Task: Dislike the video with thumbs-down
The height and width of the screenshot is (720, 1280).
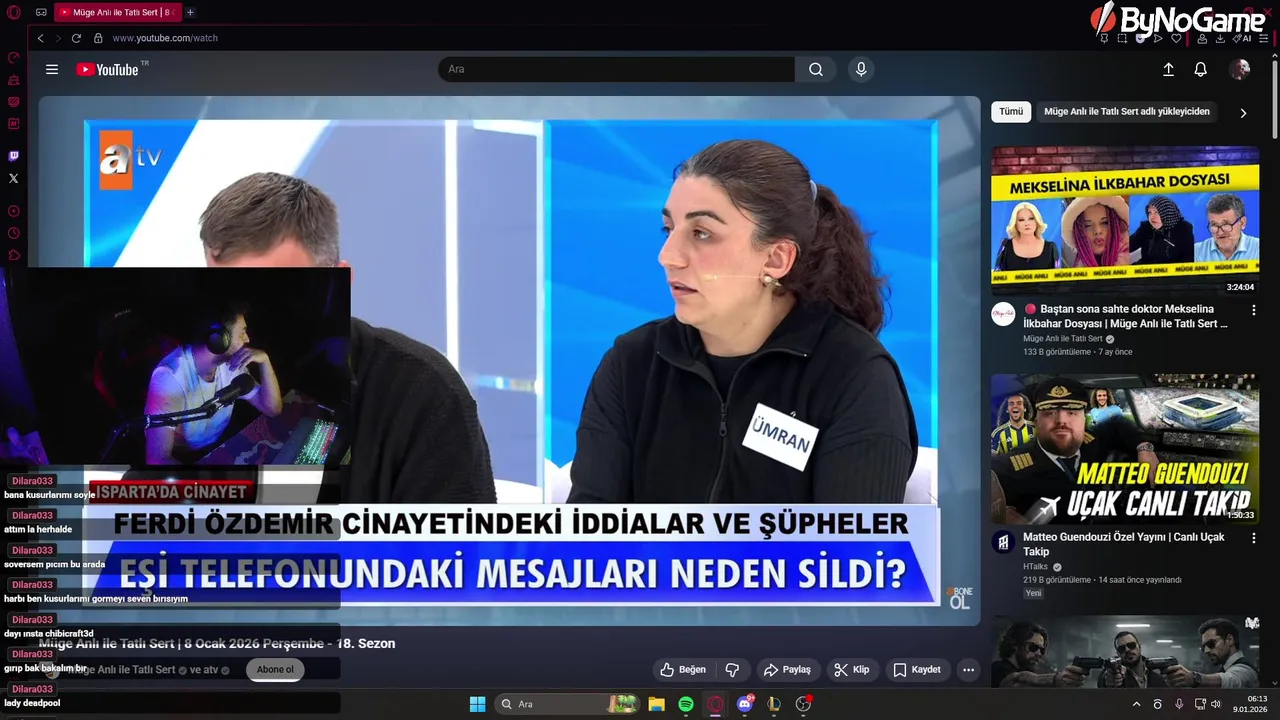Action: pos(732,670)
